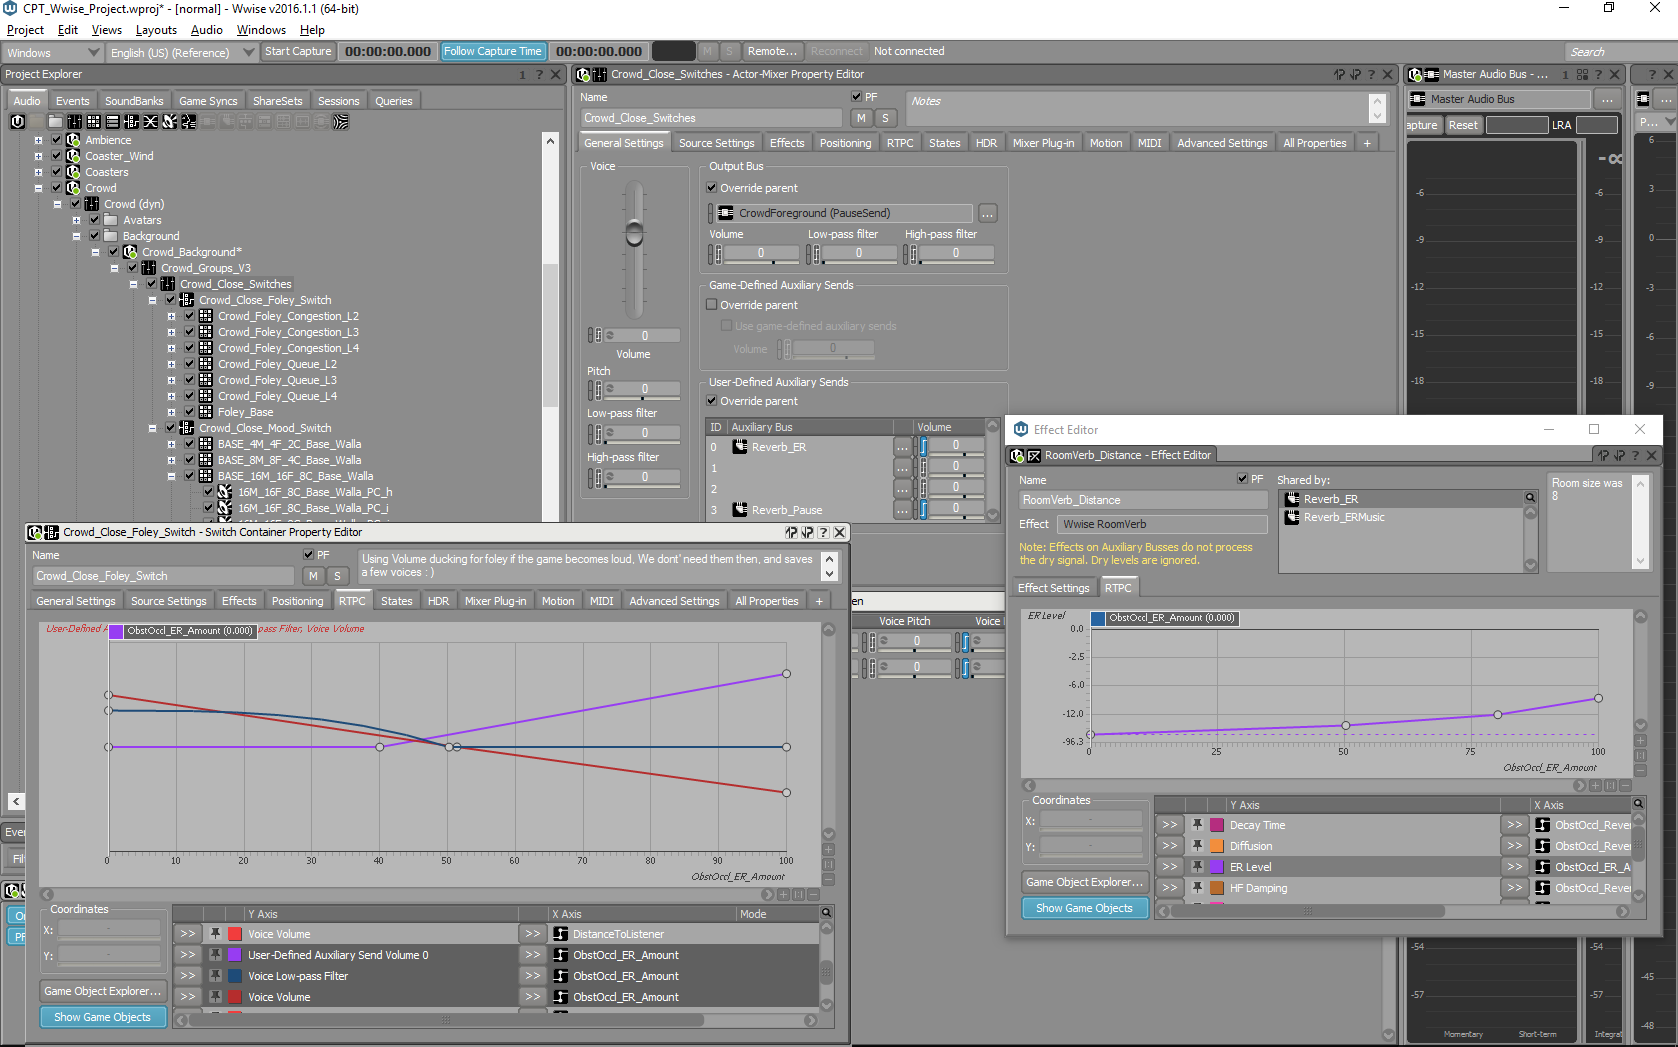This screenshot has height=1047, width=1678.
Task: Click the pin icon on the Voice Low-pass Filter row
Action: (215, 975)
